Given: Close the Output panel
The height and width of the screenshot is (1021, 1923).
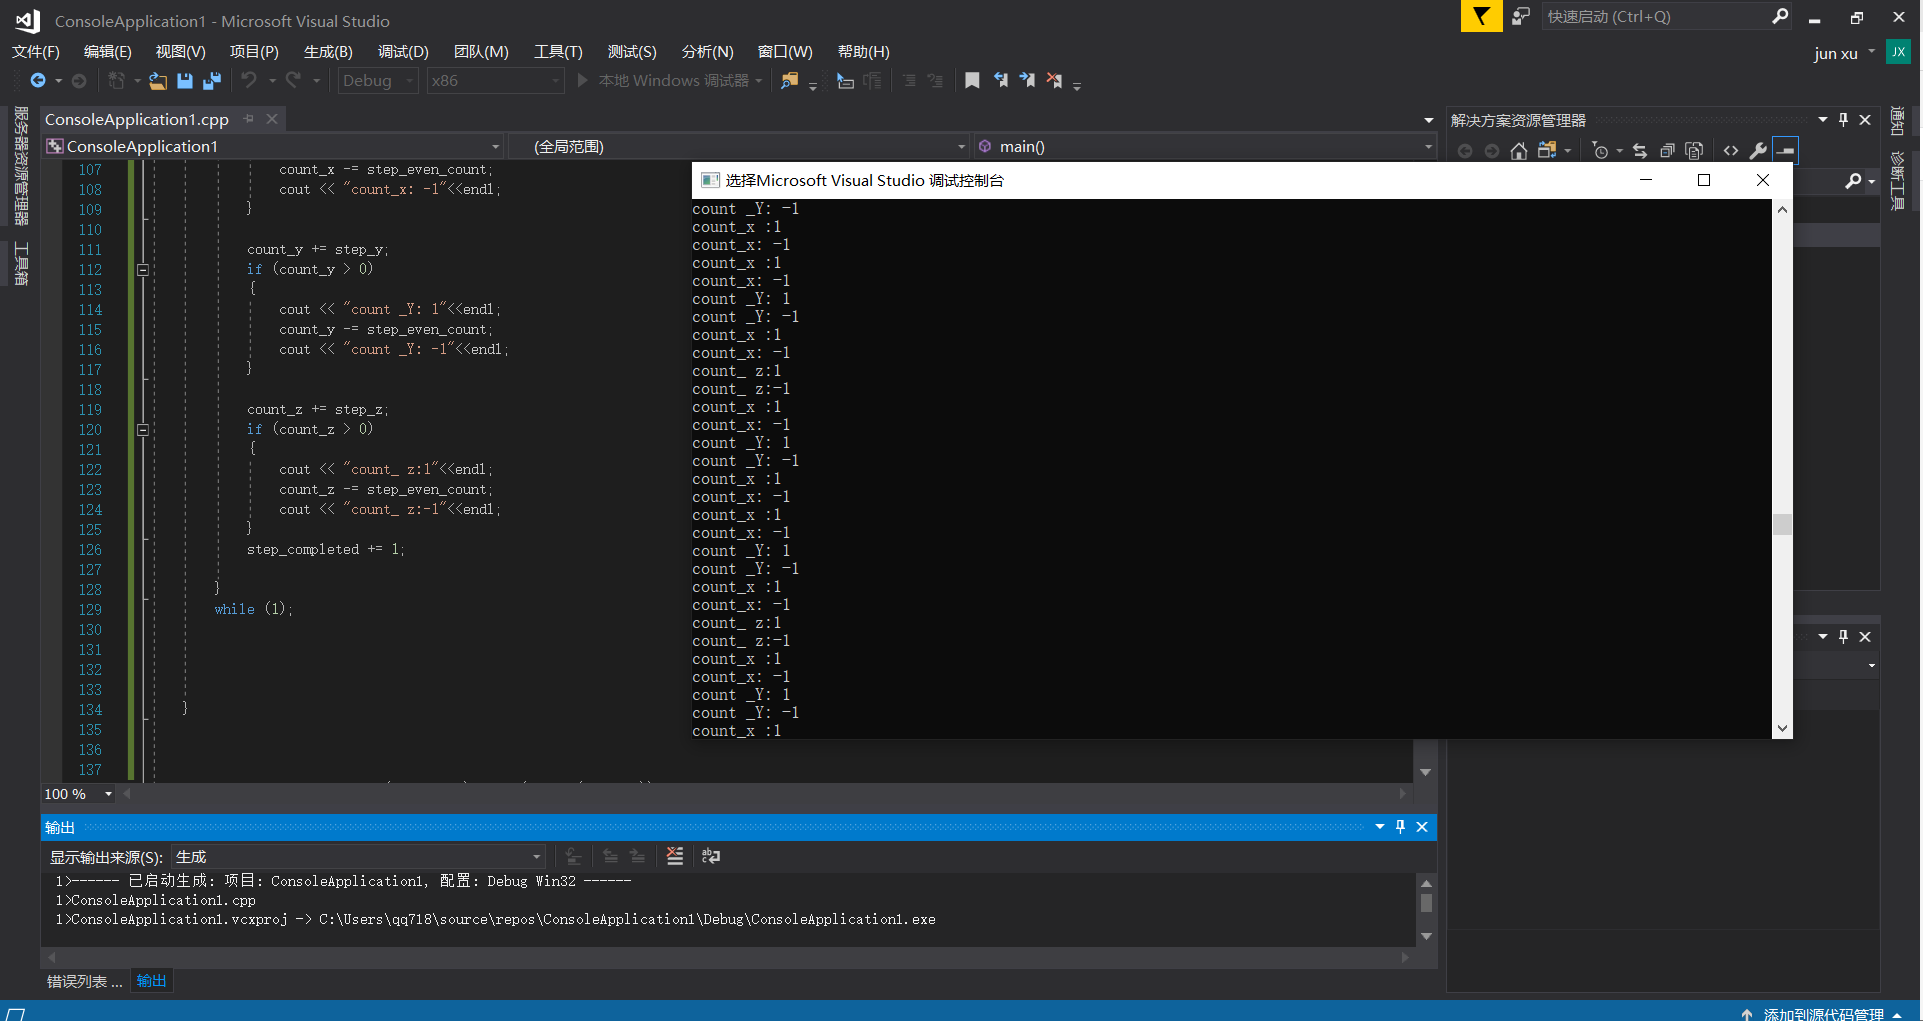Looking at the screenshot, I should [1422, 827].
